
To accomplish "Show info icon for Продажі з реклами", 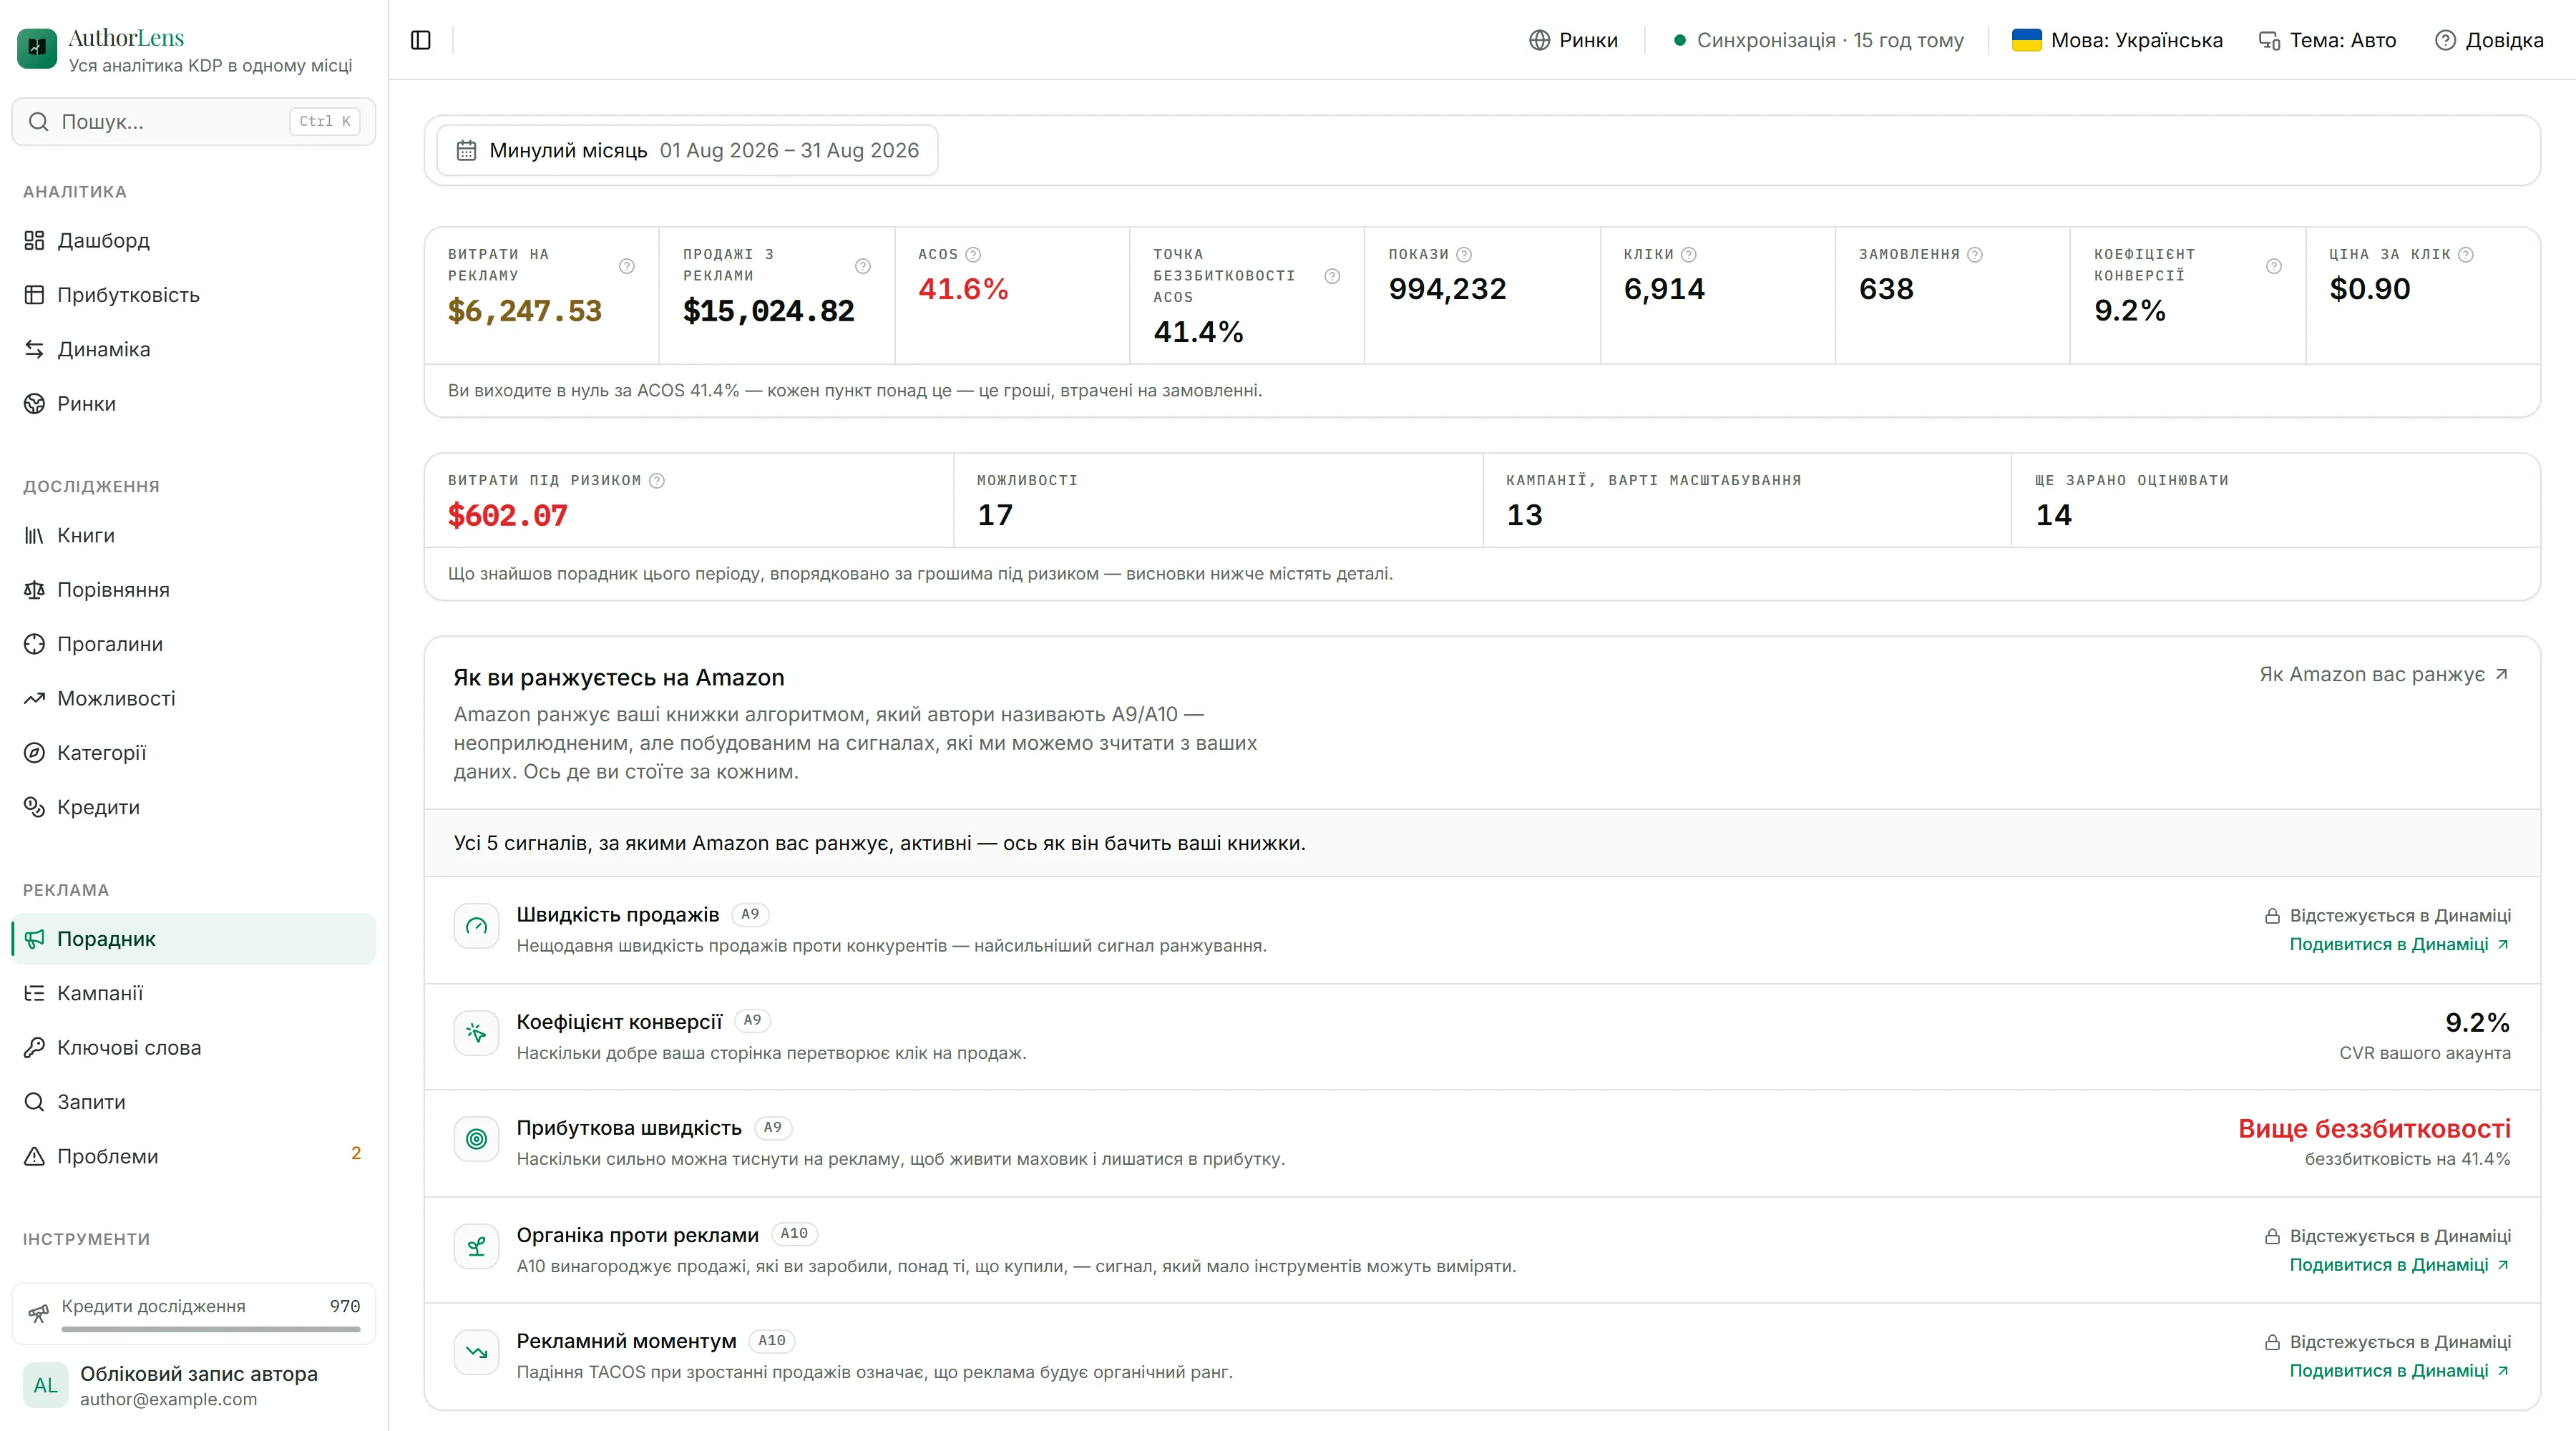I will (863, 266).
